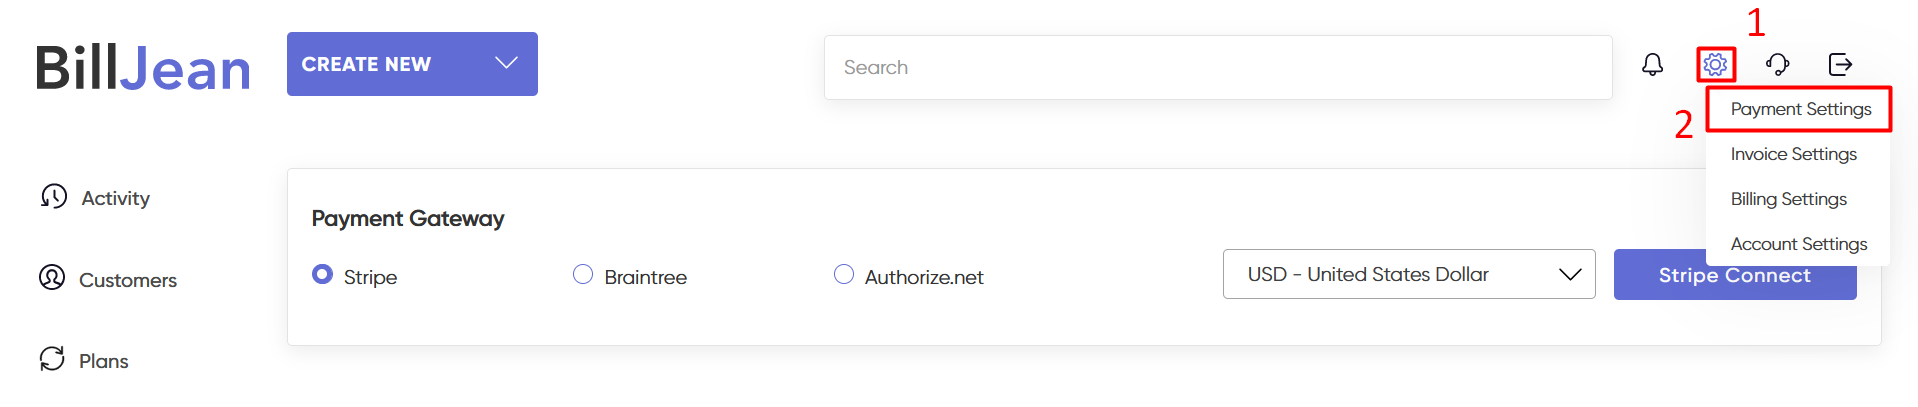Open Account Settings menu entry
This screenshot has height=407, width=1918.
[1798, 244]
